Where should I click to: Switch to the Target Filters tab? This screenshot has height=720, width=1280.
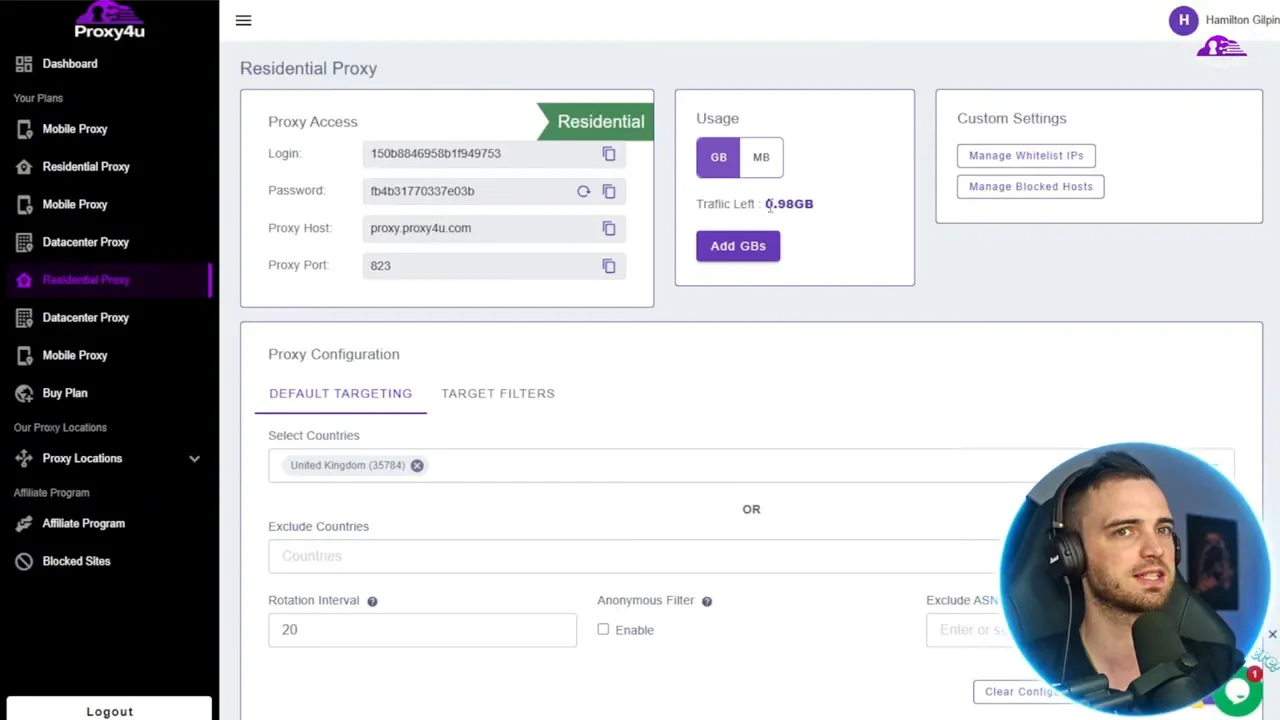pos(498,393)
